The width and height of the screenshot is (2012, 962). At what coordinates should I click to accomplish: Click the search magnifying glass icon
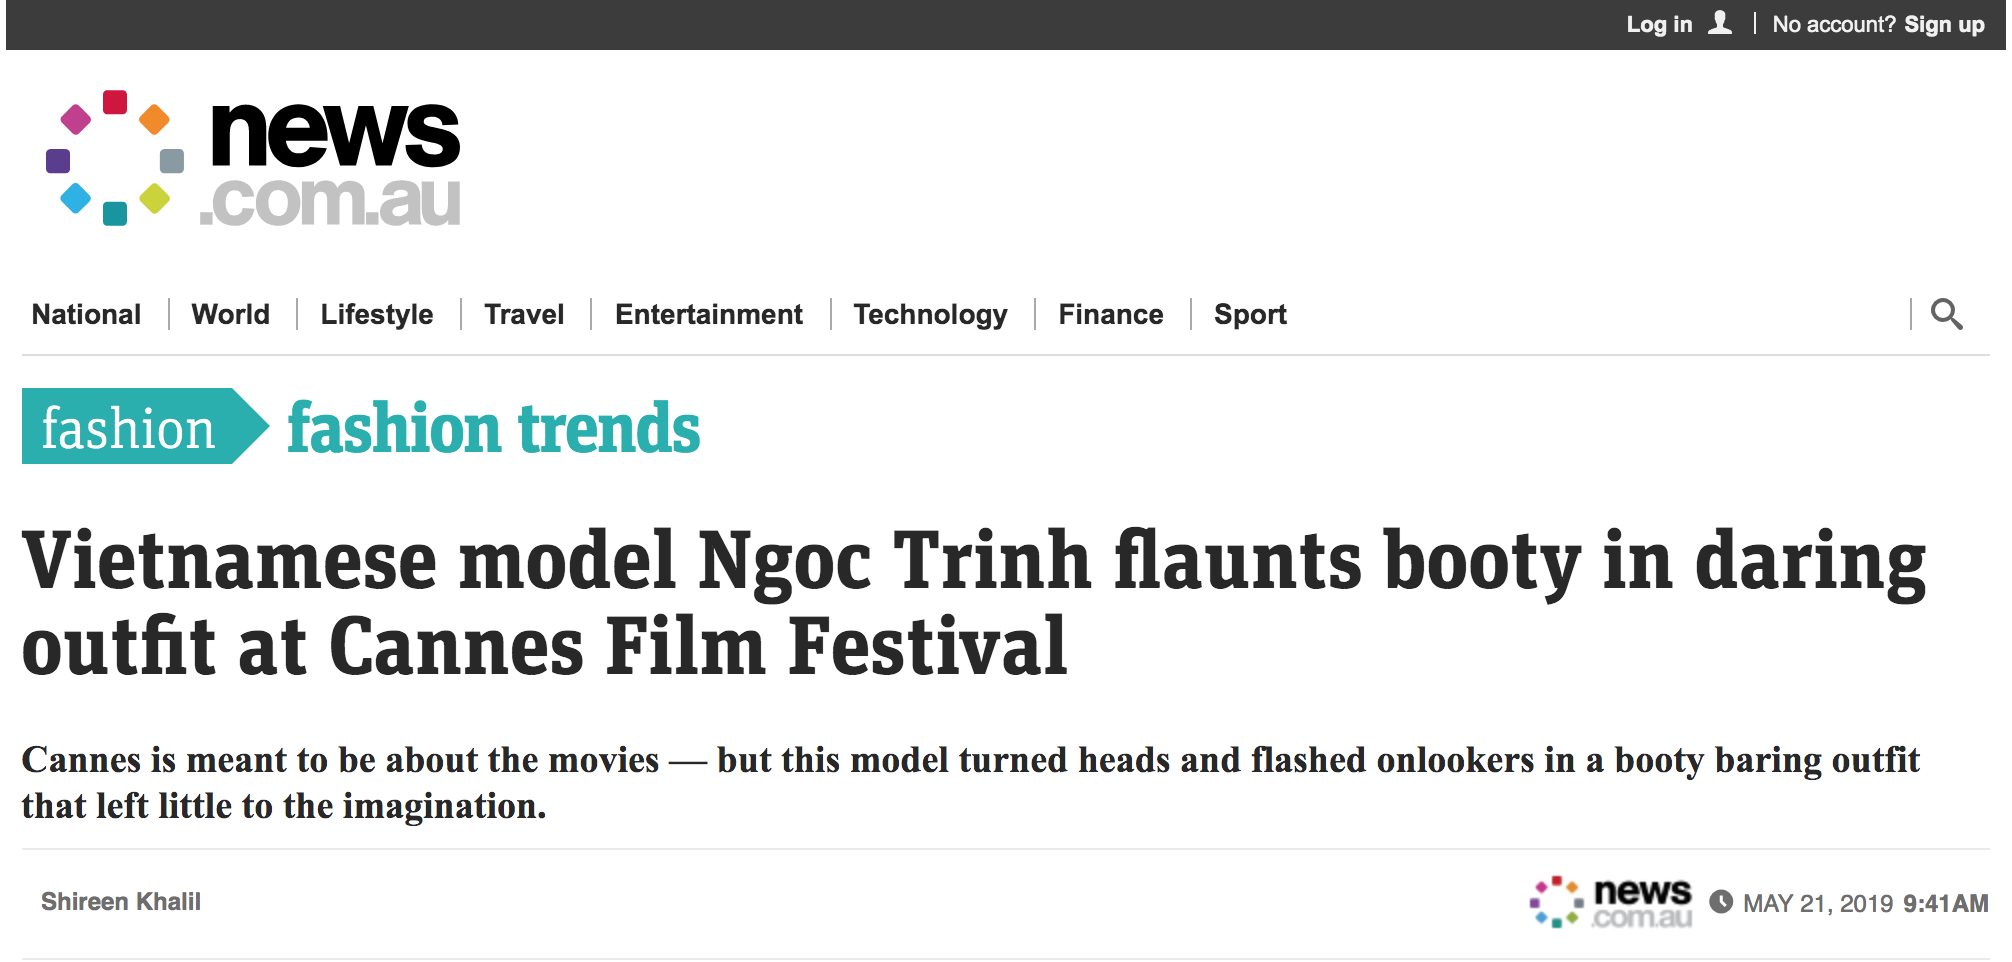(1945, 314)
